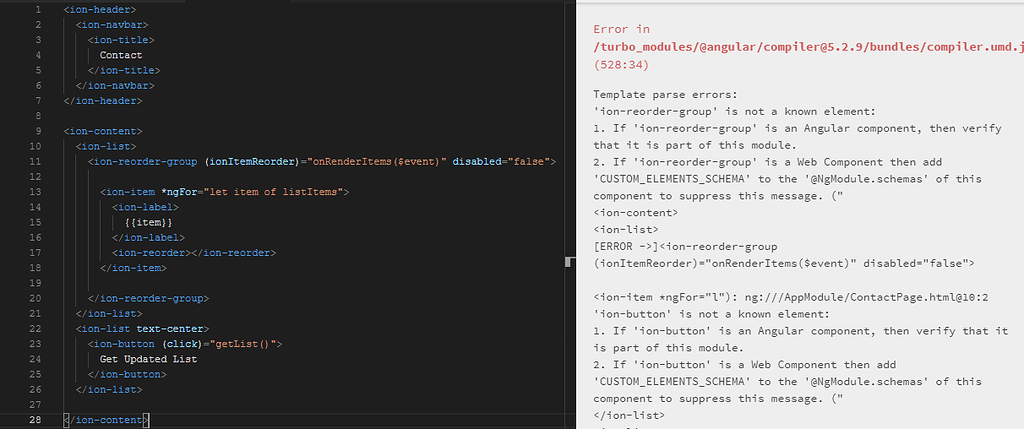Click line number 19 in the gutter

(x=35, y=283)
